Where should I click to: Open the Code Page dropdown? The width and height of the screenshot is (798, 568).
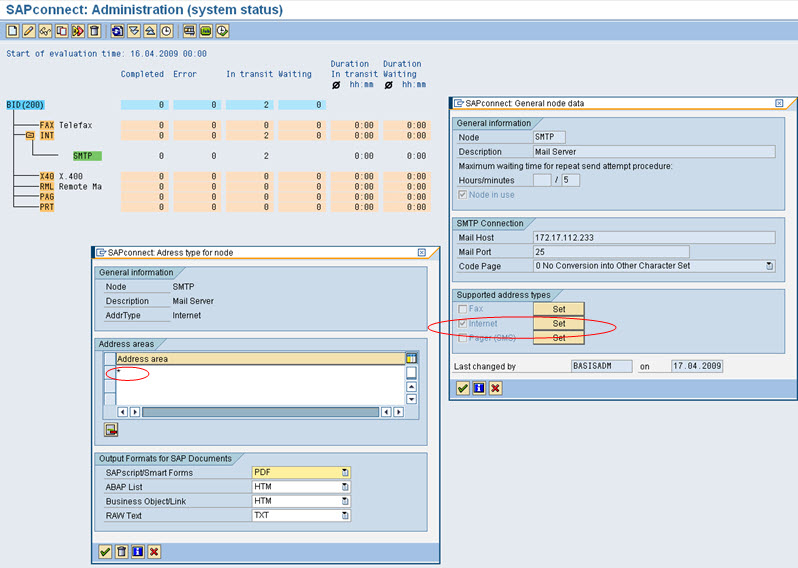click(770, 266)
